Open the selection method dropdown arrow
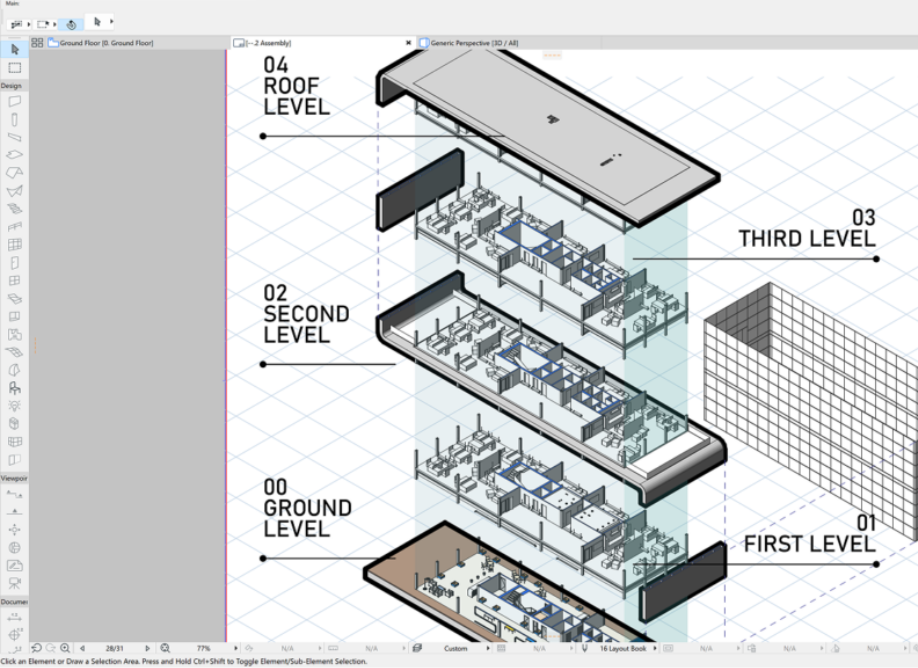Image resolution: width=918 pixels, height=668 pixels. coord(29,25)
